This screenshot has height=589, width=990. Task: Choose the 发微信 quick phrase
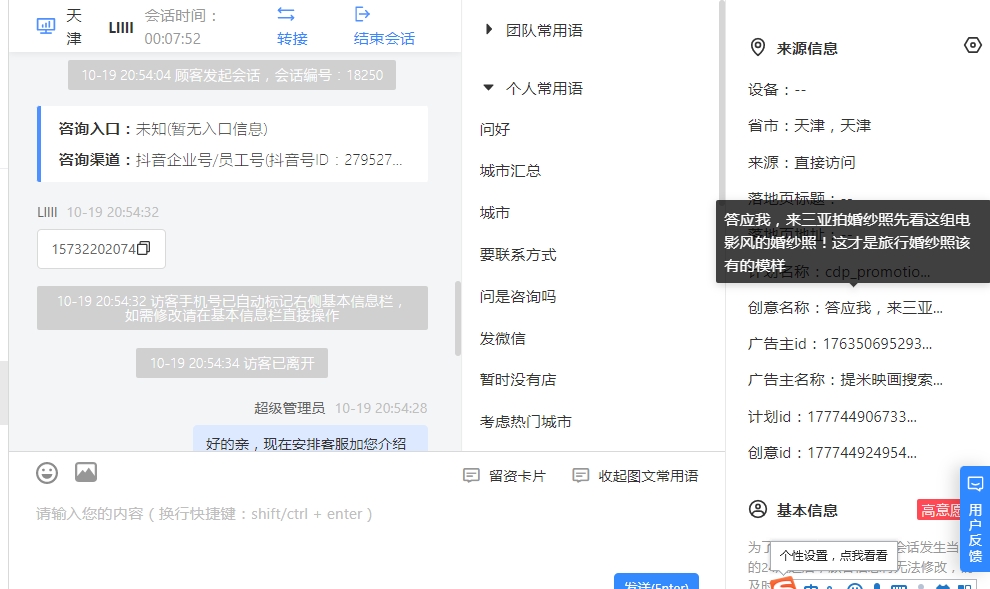coord(503,338)
